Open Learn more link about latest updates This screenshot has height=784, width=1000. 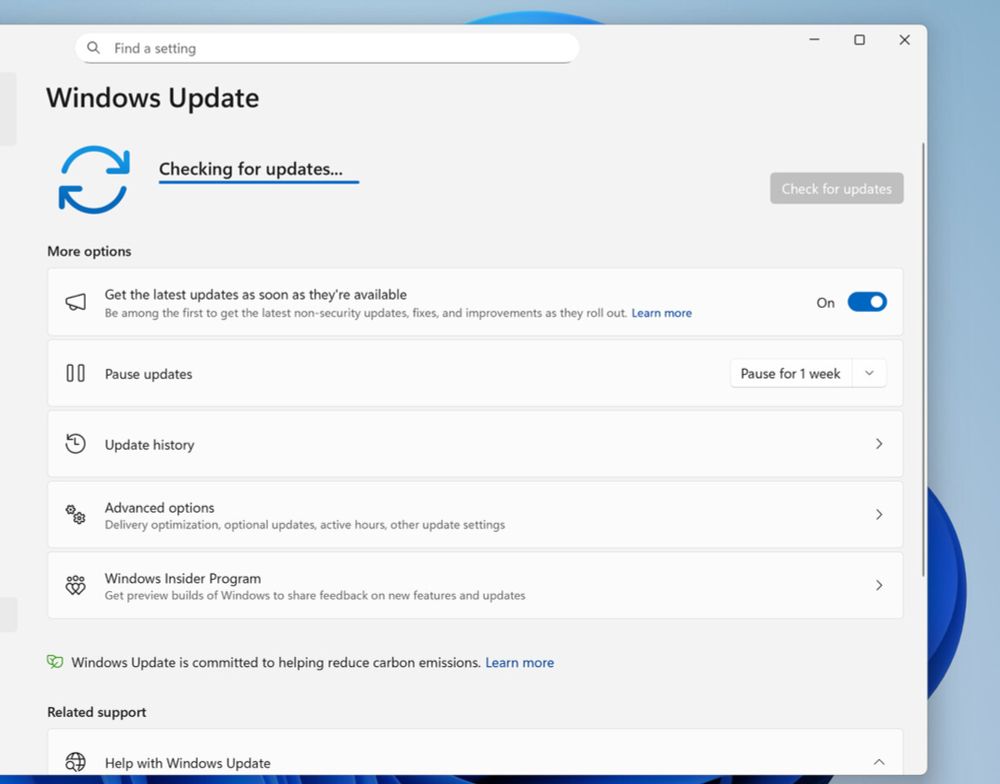(x=661, y=313)
